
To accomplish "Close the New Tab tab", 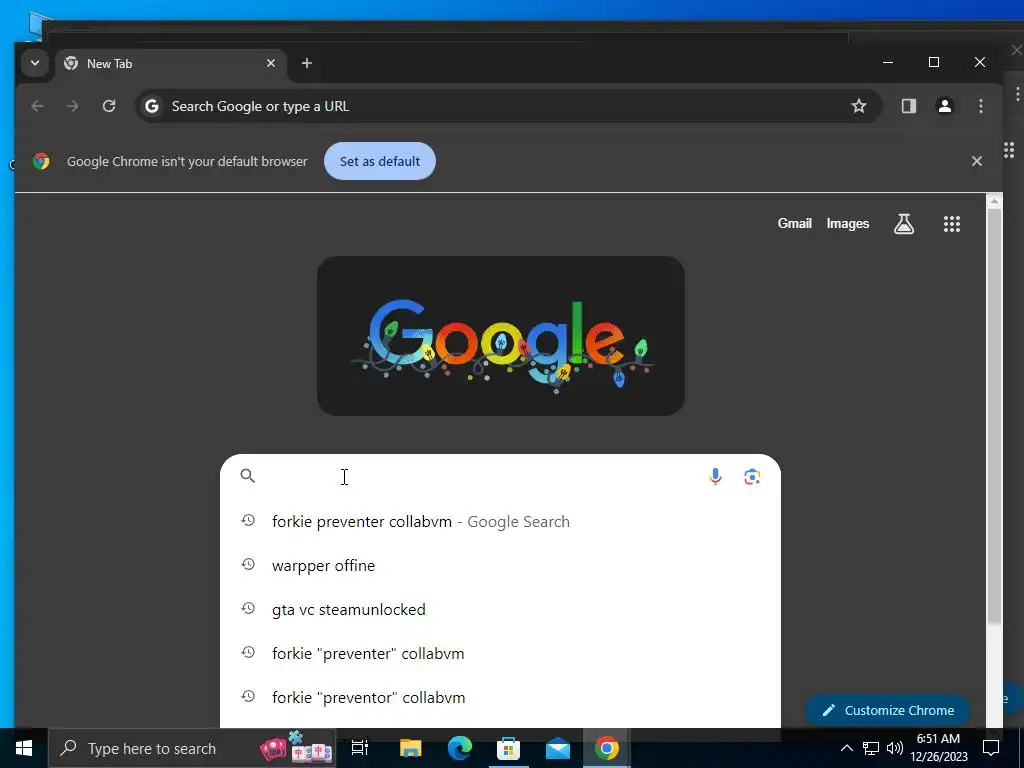I will click(x=271, y=63).
